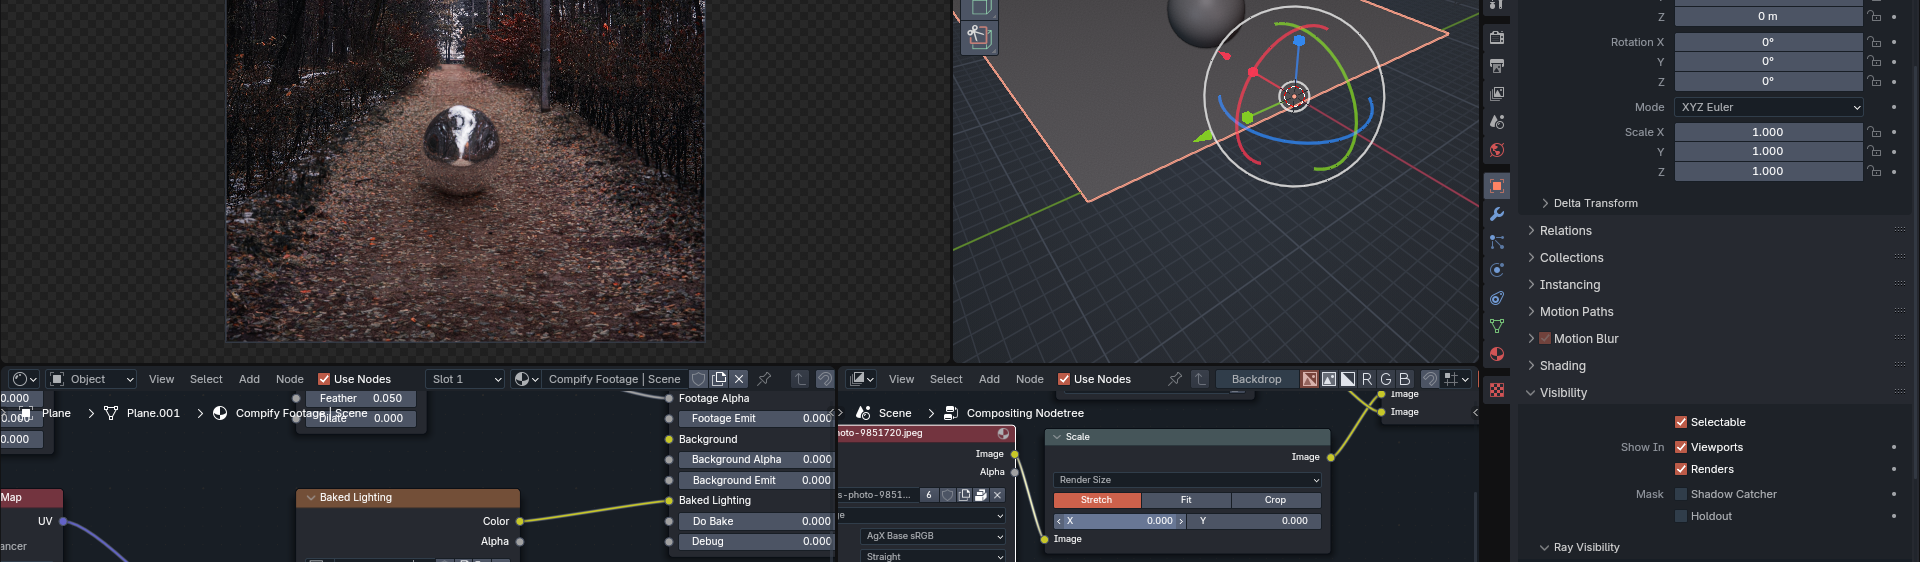Open the Output properties tab icon
This screenshot has height=562, width=1920.
[x=1497, y=66]
